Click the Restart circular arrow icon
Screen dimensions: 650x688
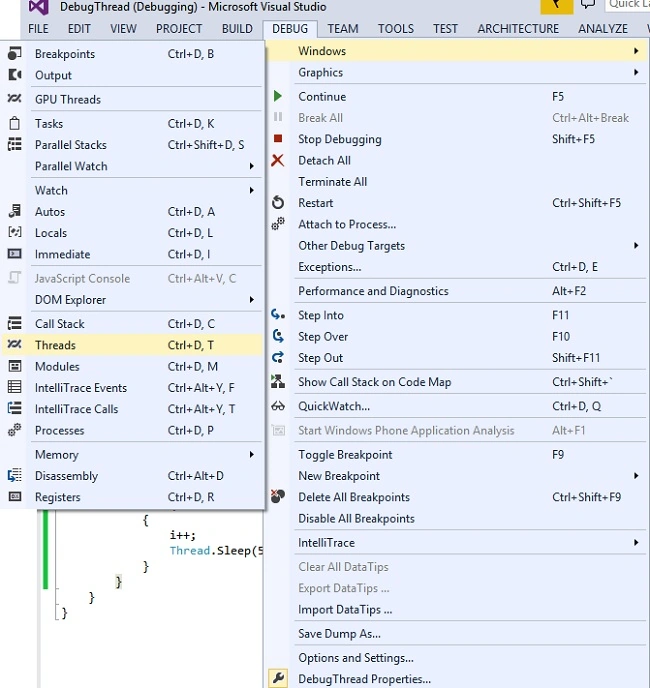tap(278, 203)
